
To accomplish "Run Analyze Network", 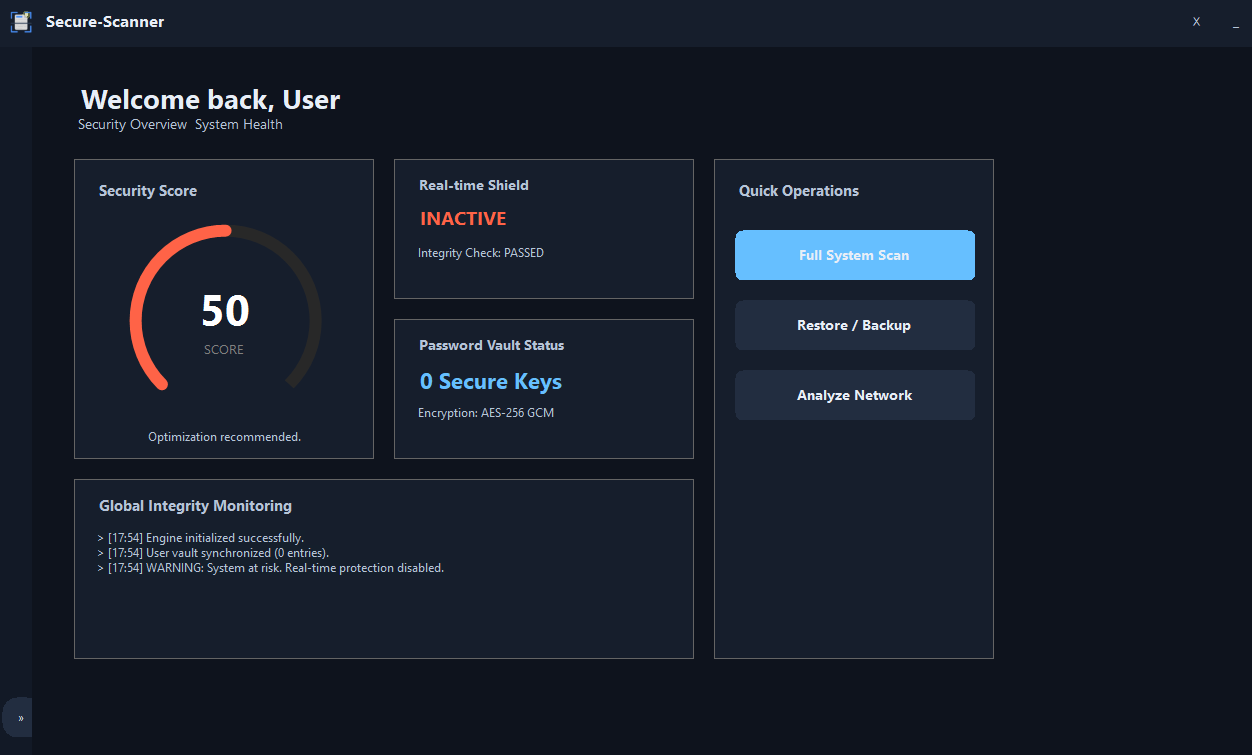I will pos(854,395).
